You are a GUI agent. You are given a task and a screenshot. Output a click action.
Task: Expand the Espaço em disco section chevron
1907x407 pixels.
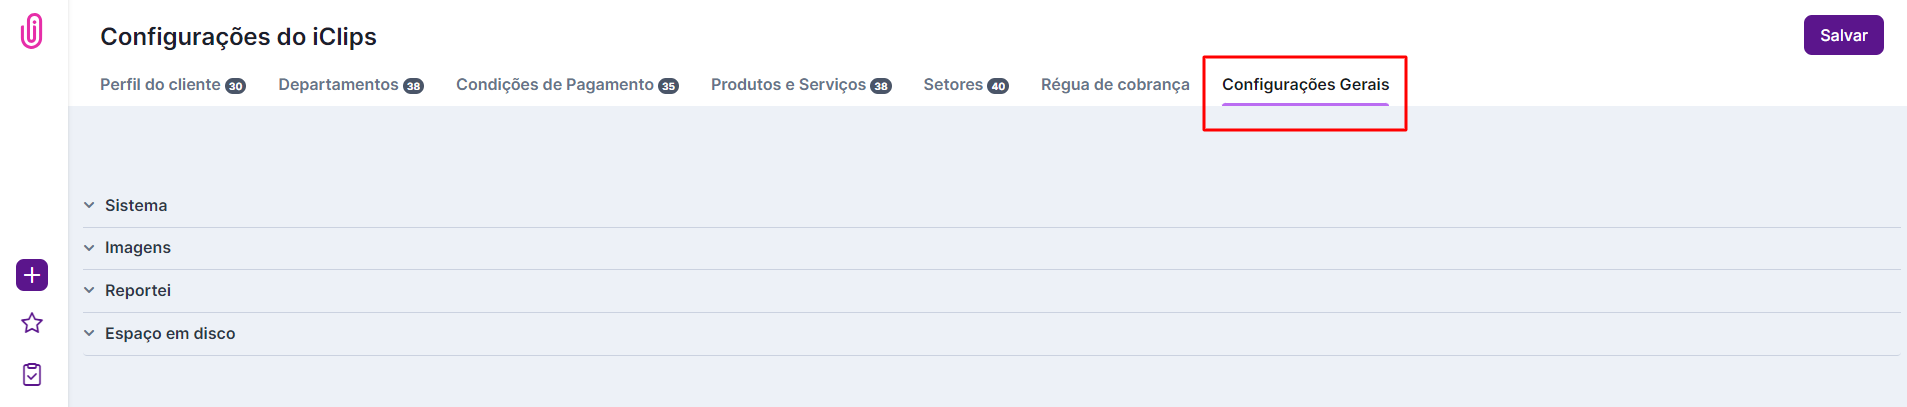tap(89, 333)
